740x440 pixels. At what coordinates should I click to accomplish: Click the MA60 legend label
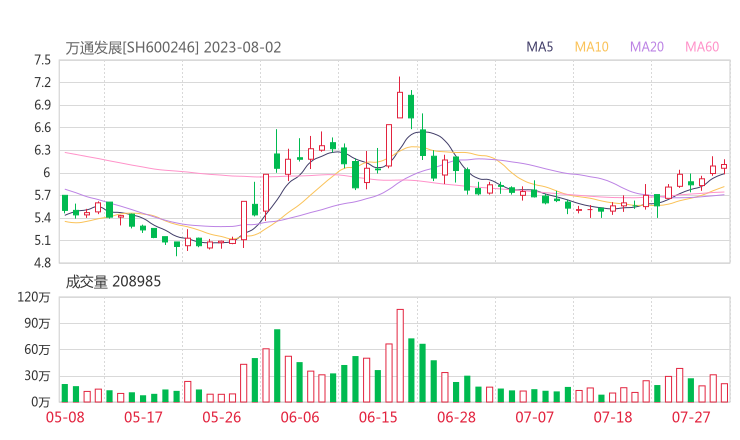pos(702,47)
